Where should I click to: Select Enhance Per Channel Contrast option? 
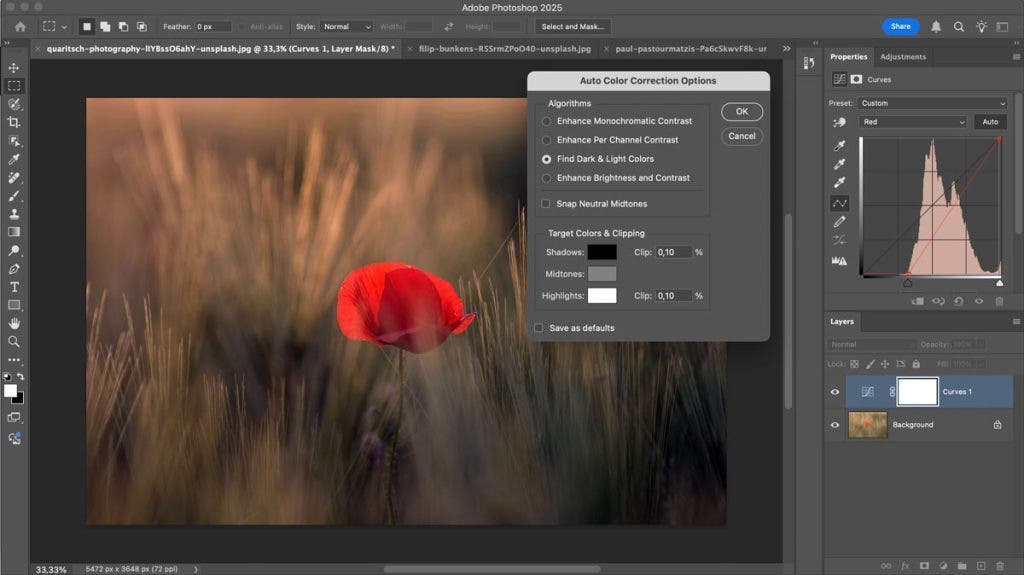(610, 140)
